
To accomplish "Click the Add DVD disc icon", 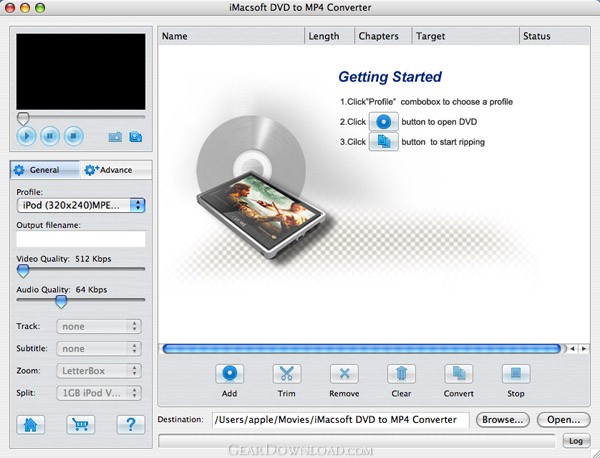I will [230, 373].
